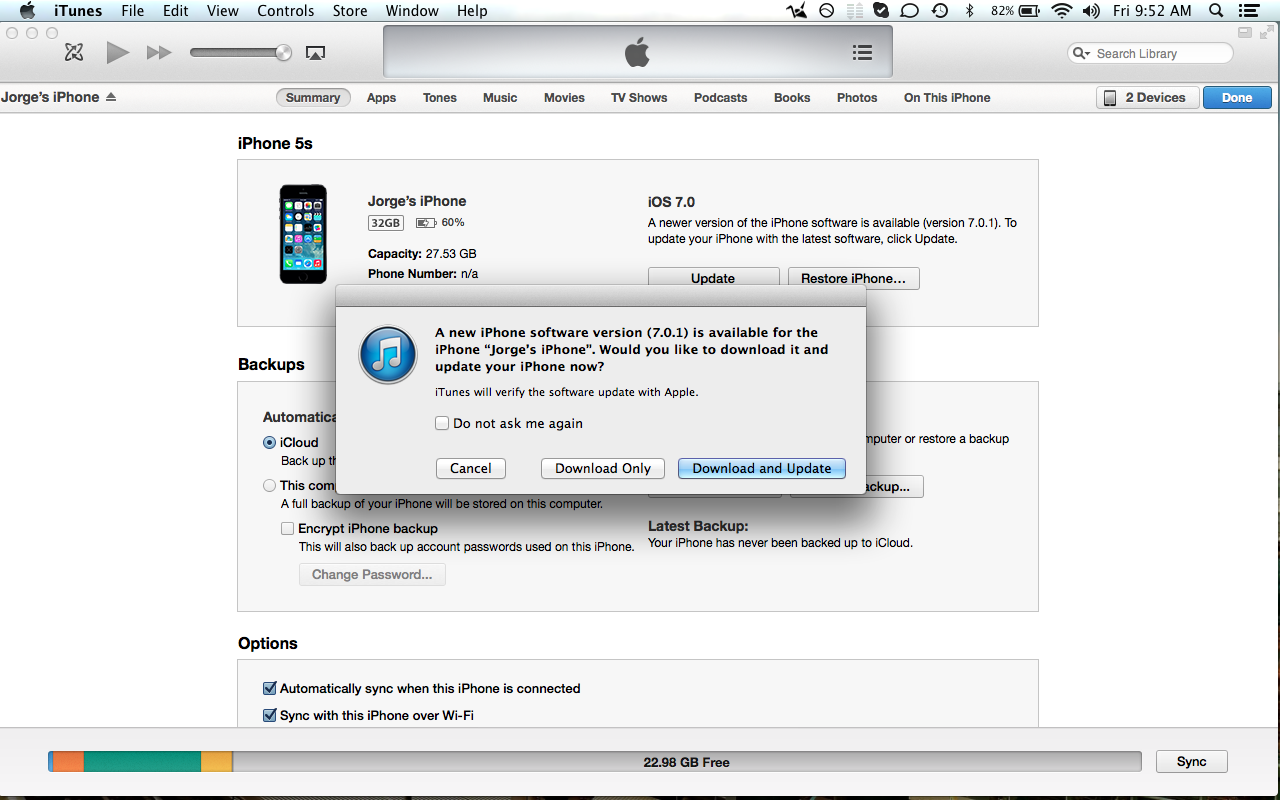The width and height of the screenshot is (1280, 800).
Task: Click the Time Machine icon in menu bar
Action: point(939,11)
